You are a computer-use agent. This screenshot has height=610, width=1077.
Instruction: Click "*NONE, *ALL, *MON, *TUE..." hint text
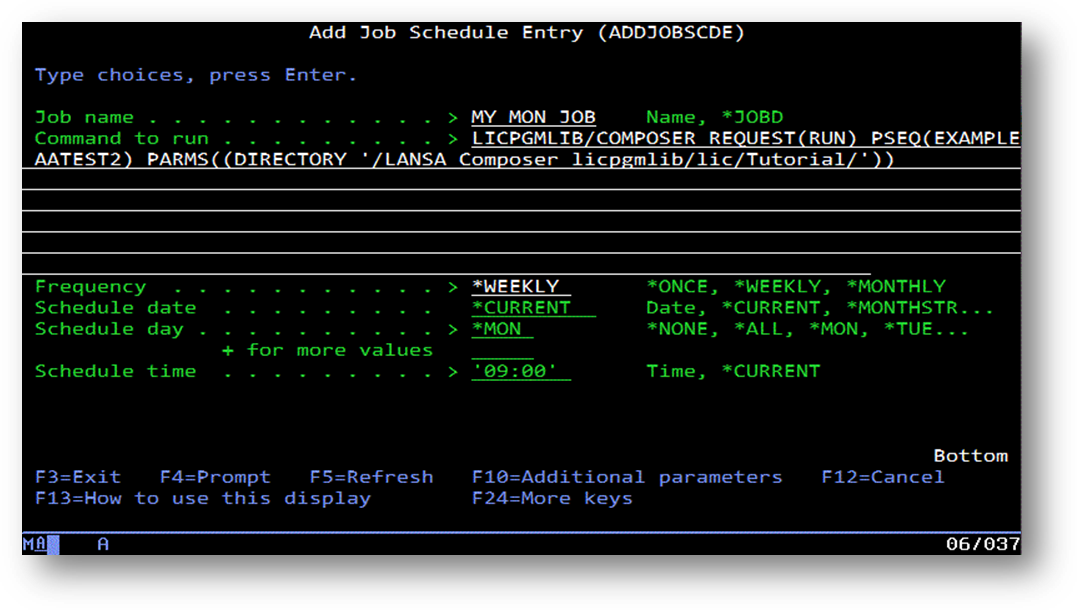[808, 329]
